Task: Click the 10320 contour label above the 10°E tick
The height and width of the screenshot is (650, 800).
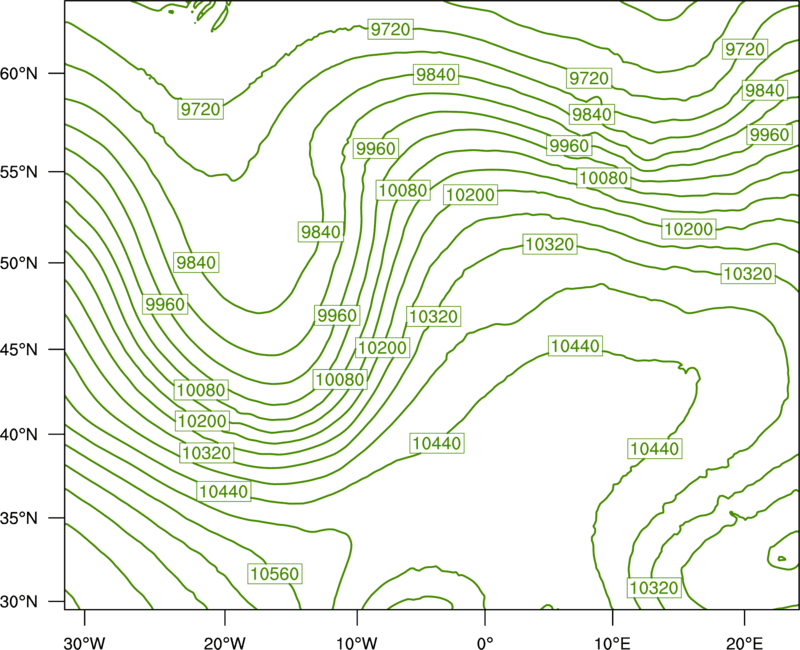Action: pos(654,588)
